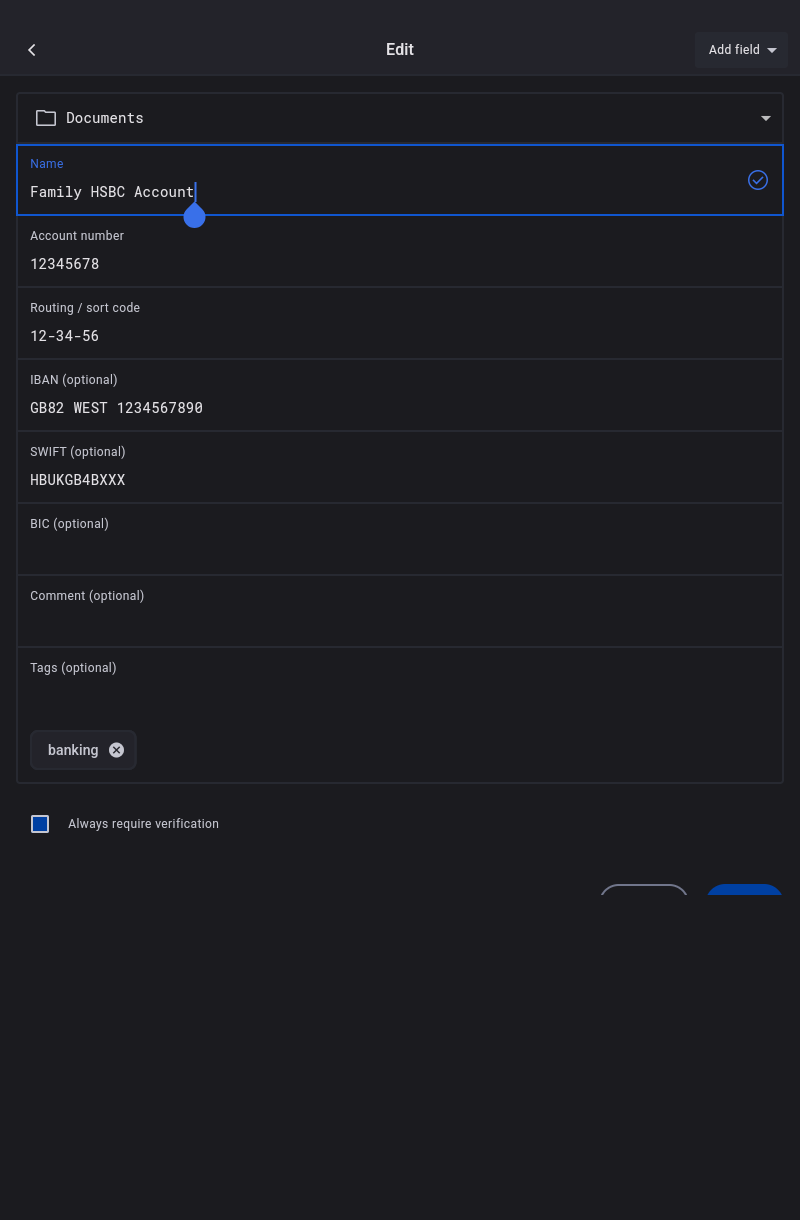
Task: Expand the Documents folder selector arrow
Action: [766, 118]
